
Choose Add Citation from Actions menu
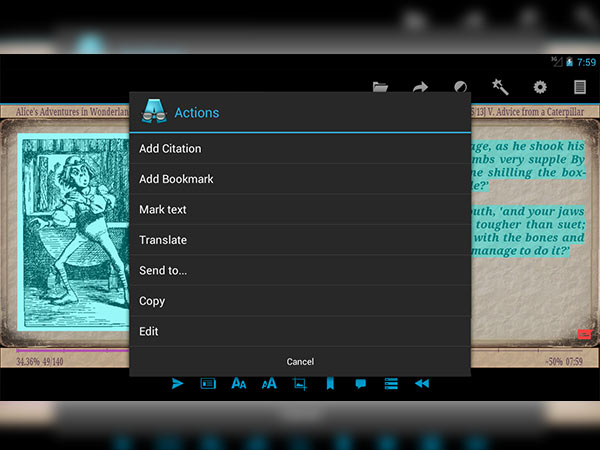click(300, 148)
